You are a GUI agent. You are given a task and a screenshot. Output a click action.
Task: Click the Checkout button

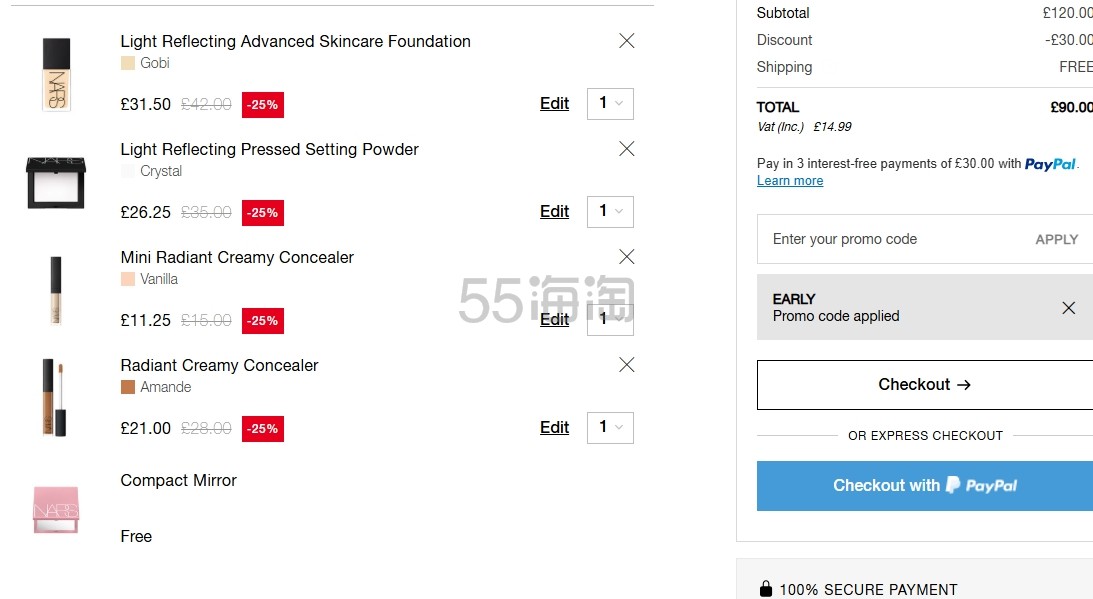coord(924,385)
